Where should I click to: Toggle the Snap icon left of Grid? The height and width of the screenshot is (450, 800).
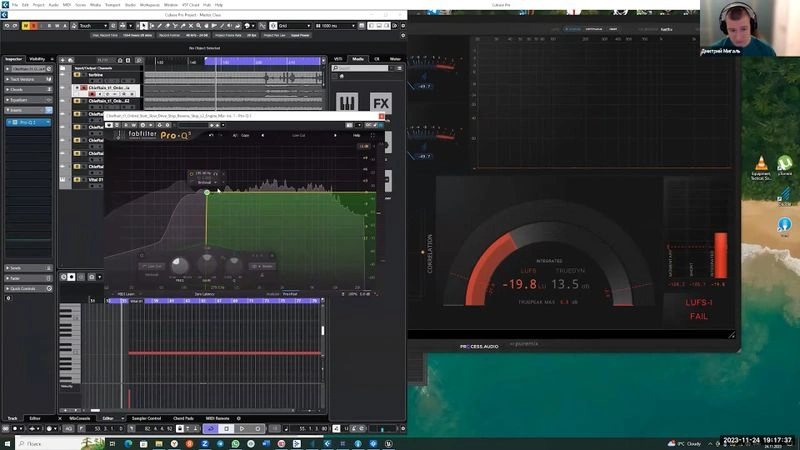point(273,26)
